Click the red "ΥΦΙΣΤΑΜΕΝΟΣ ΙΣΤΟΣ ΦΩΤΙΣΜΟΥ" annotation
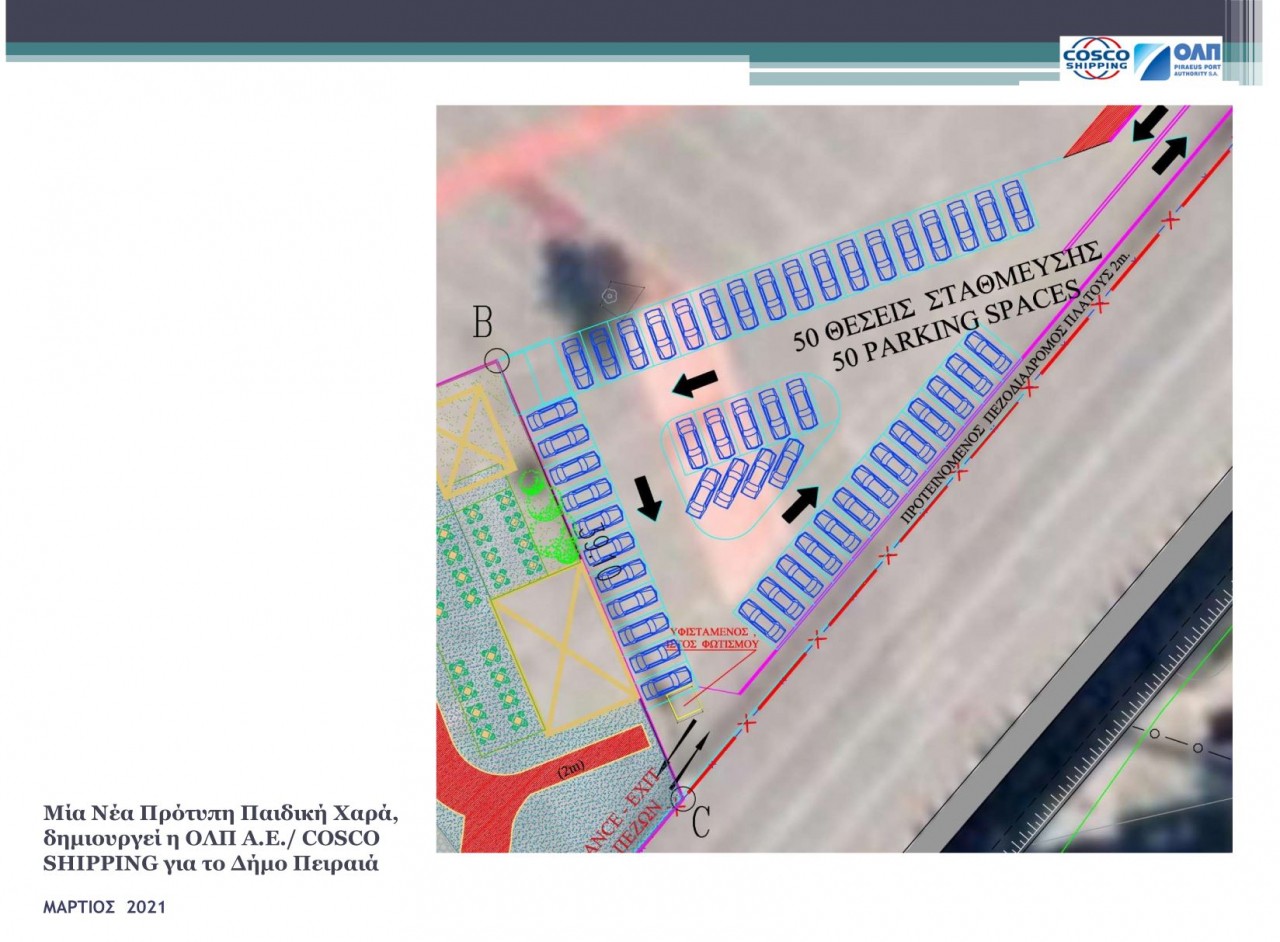The width and height of the screenshot is (1280, 942). 714,639
